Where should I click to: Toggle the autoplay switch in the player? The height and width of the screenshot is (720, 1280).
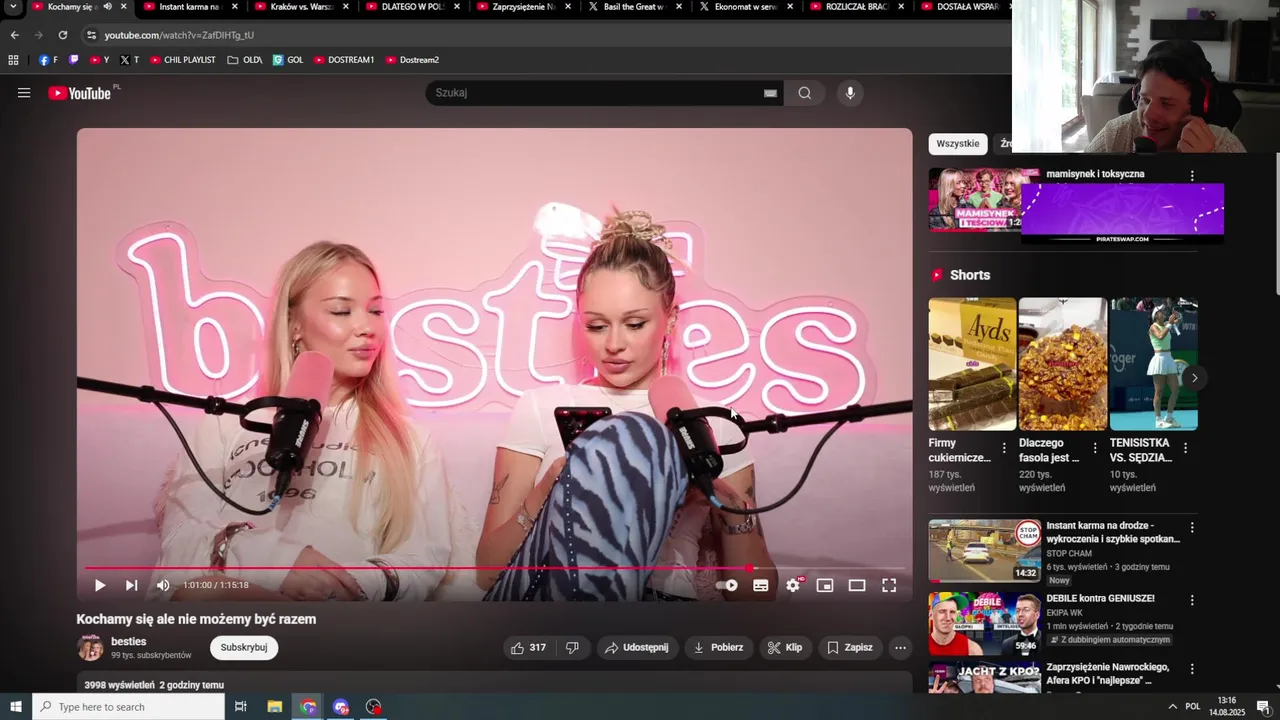(x=727, y=585)
